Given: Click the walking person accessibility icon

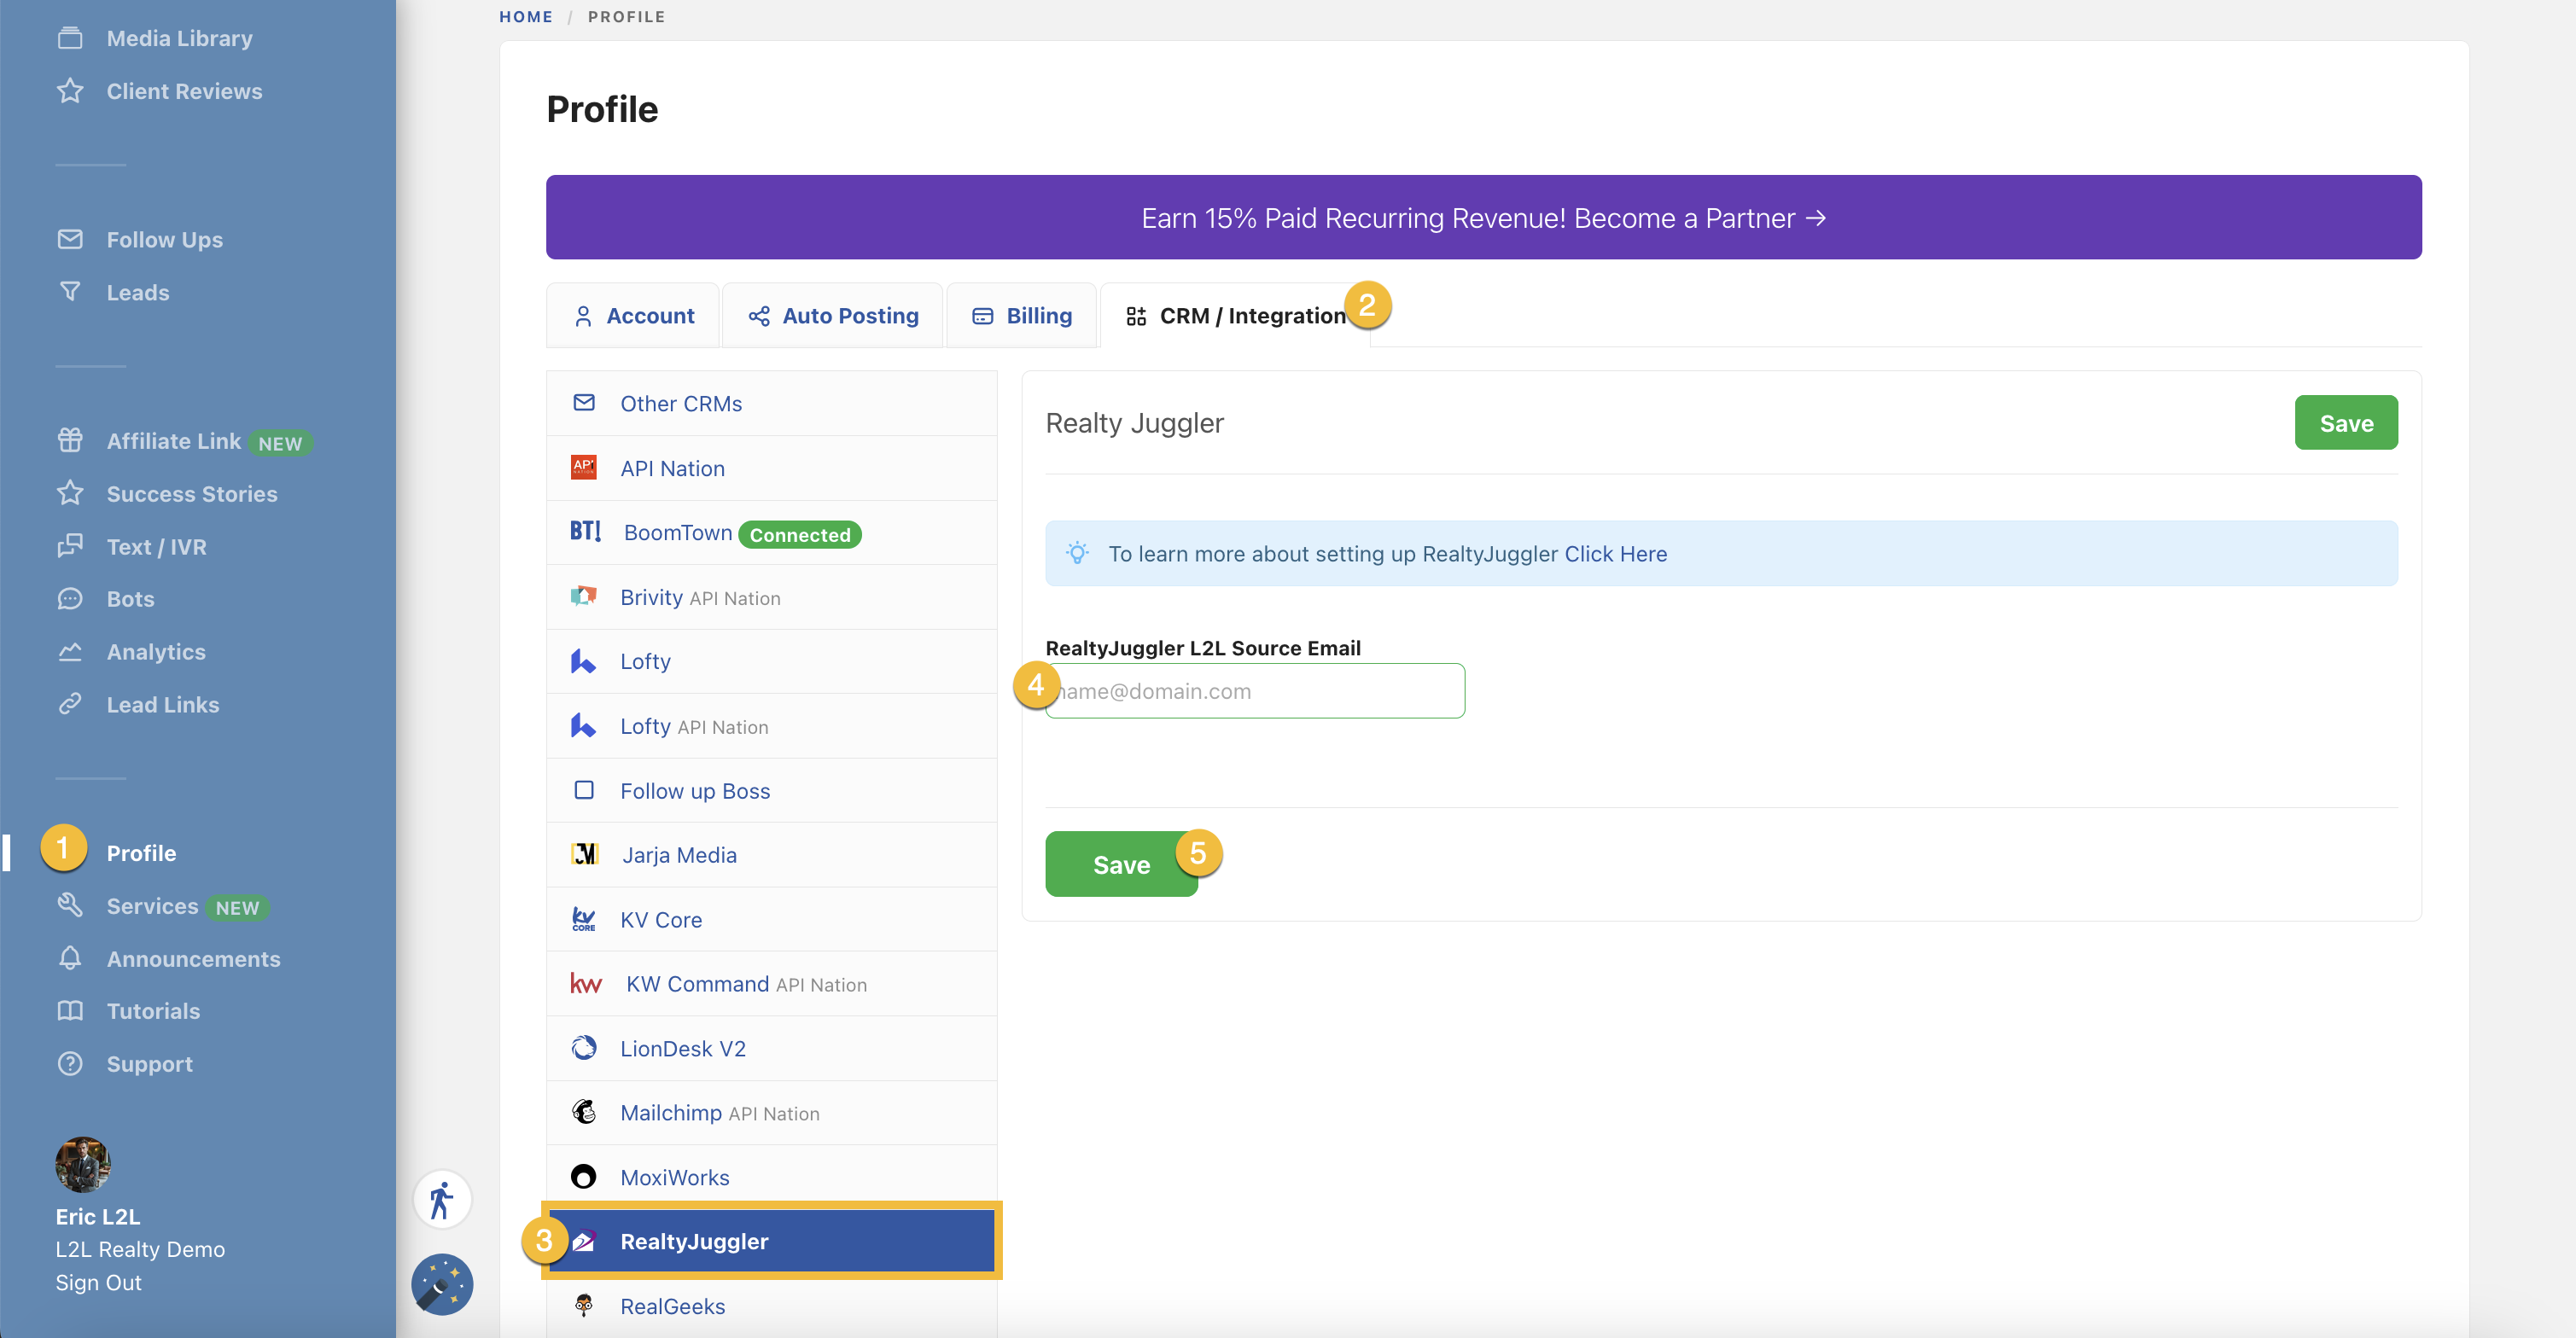Looking at the screenshot, I should point(442,1199).
